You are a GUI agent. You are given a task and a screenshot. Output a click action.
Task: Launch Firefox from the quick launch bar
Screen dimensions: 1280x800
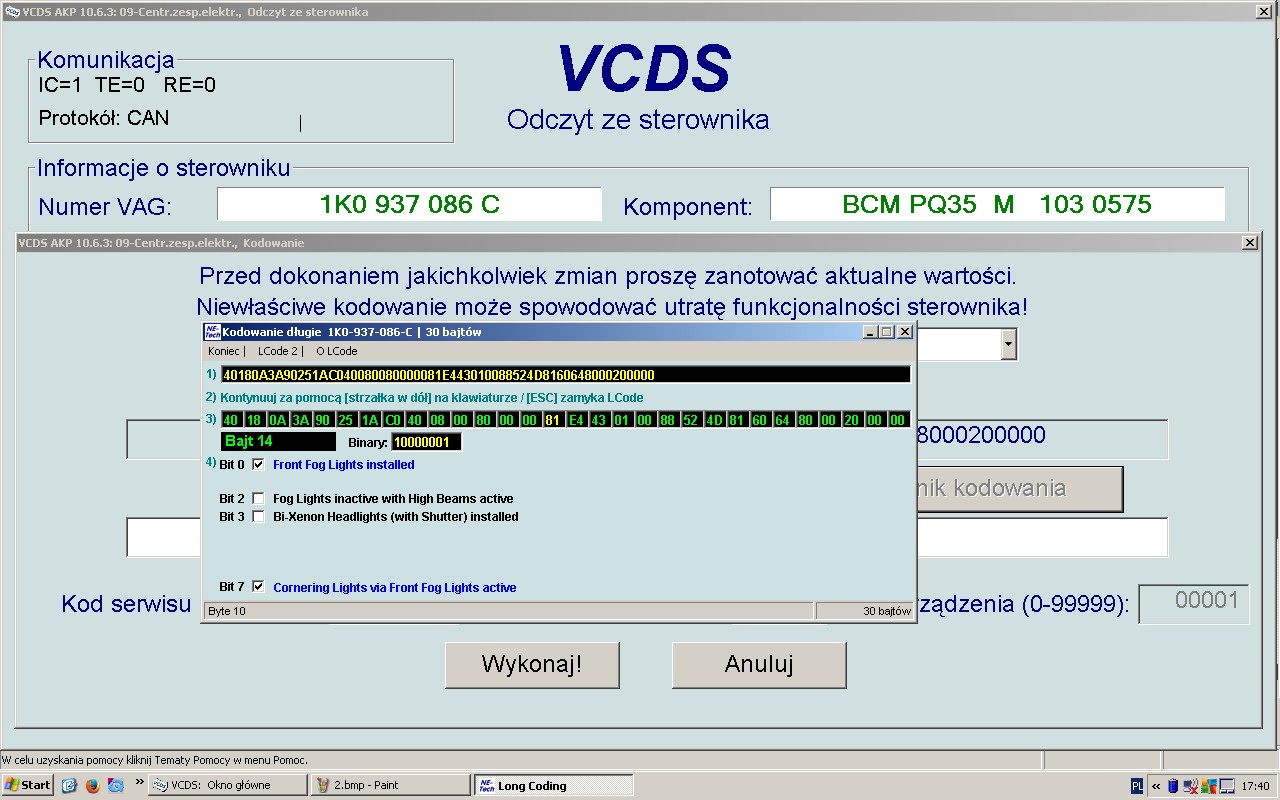93,785
